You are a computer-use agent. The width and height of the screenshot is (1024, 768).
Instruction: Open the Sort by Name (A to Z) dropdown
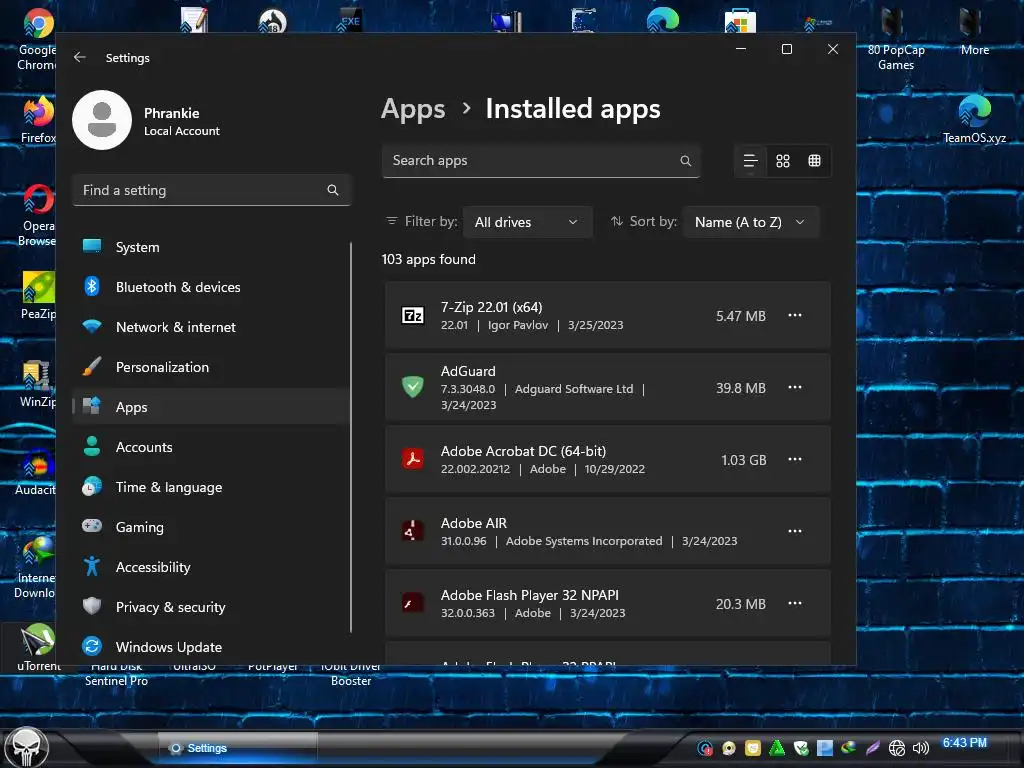tap(750, 222)
